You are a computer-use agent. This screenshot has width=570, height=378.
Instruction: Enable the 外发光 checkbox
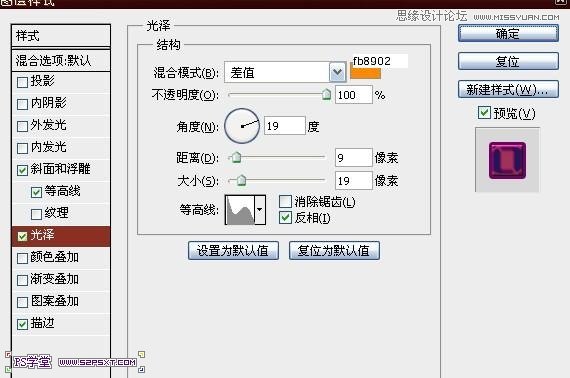[22, 126]
